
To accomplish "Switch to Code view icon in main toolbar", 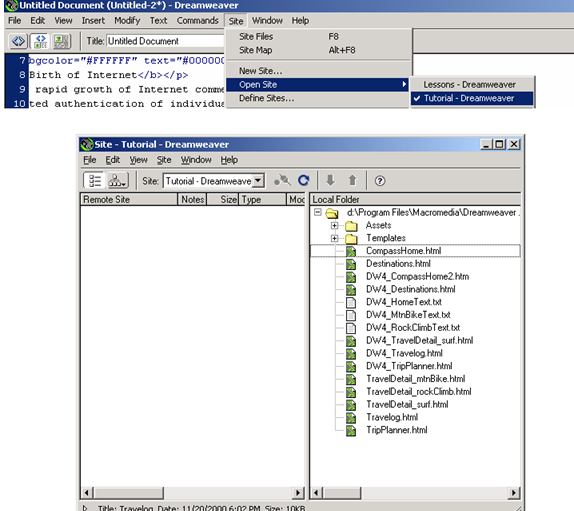I will 18,41.
